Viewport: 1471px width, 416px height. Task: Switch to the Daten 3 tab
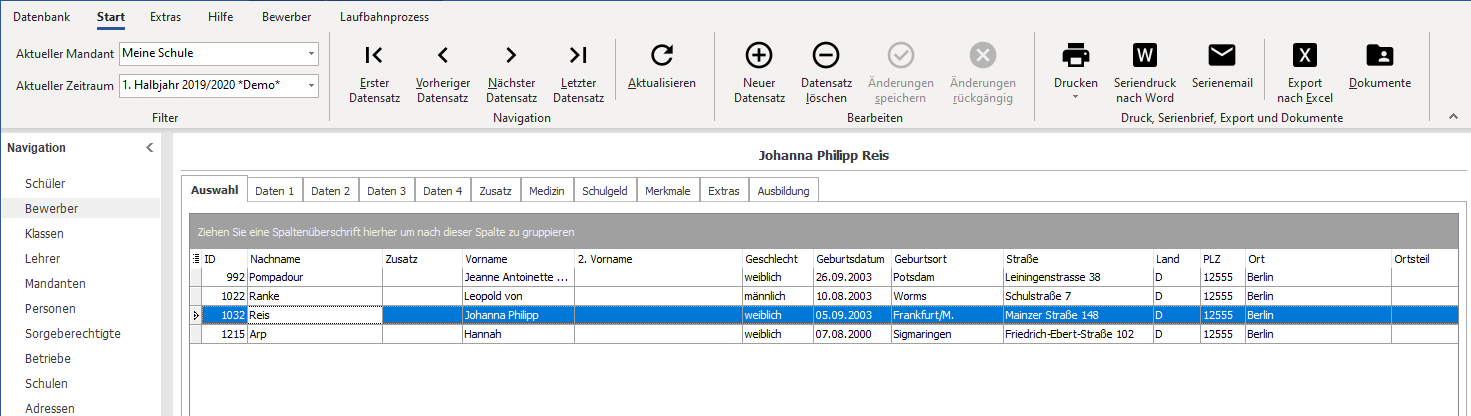[x=386, y=190]
